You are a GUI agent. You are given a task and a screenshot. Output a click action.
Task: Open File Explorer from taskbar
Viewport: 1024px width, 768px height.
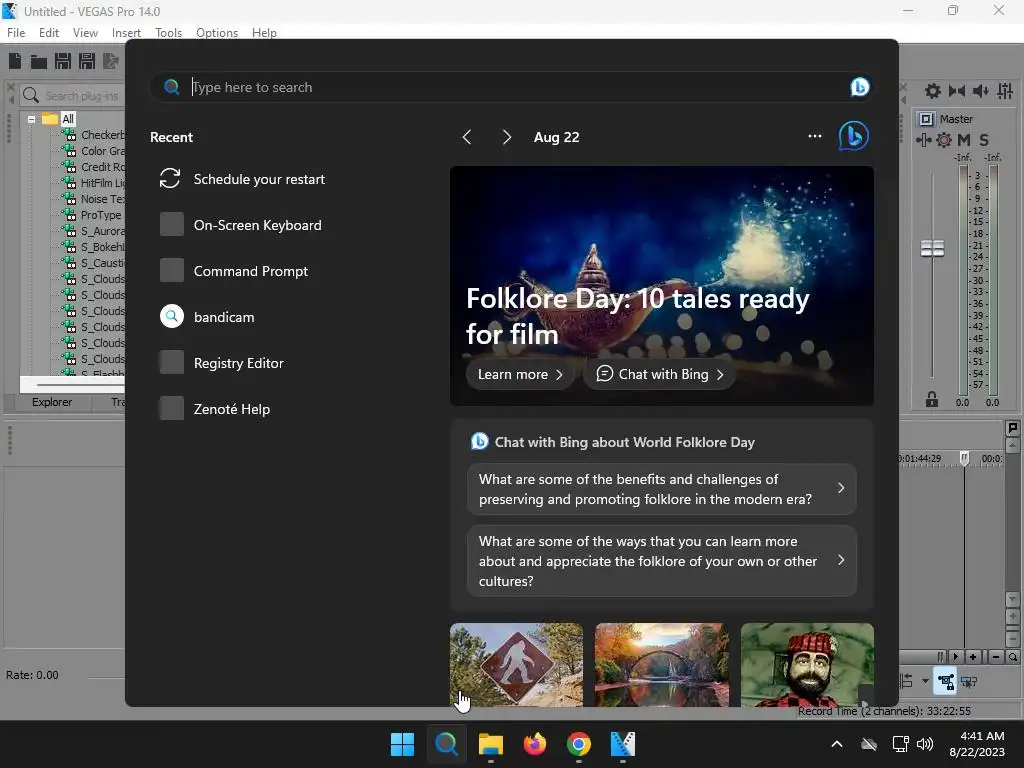(490, 744)
